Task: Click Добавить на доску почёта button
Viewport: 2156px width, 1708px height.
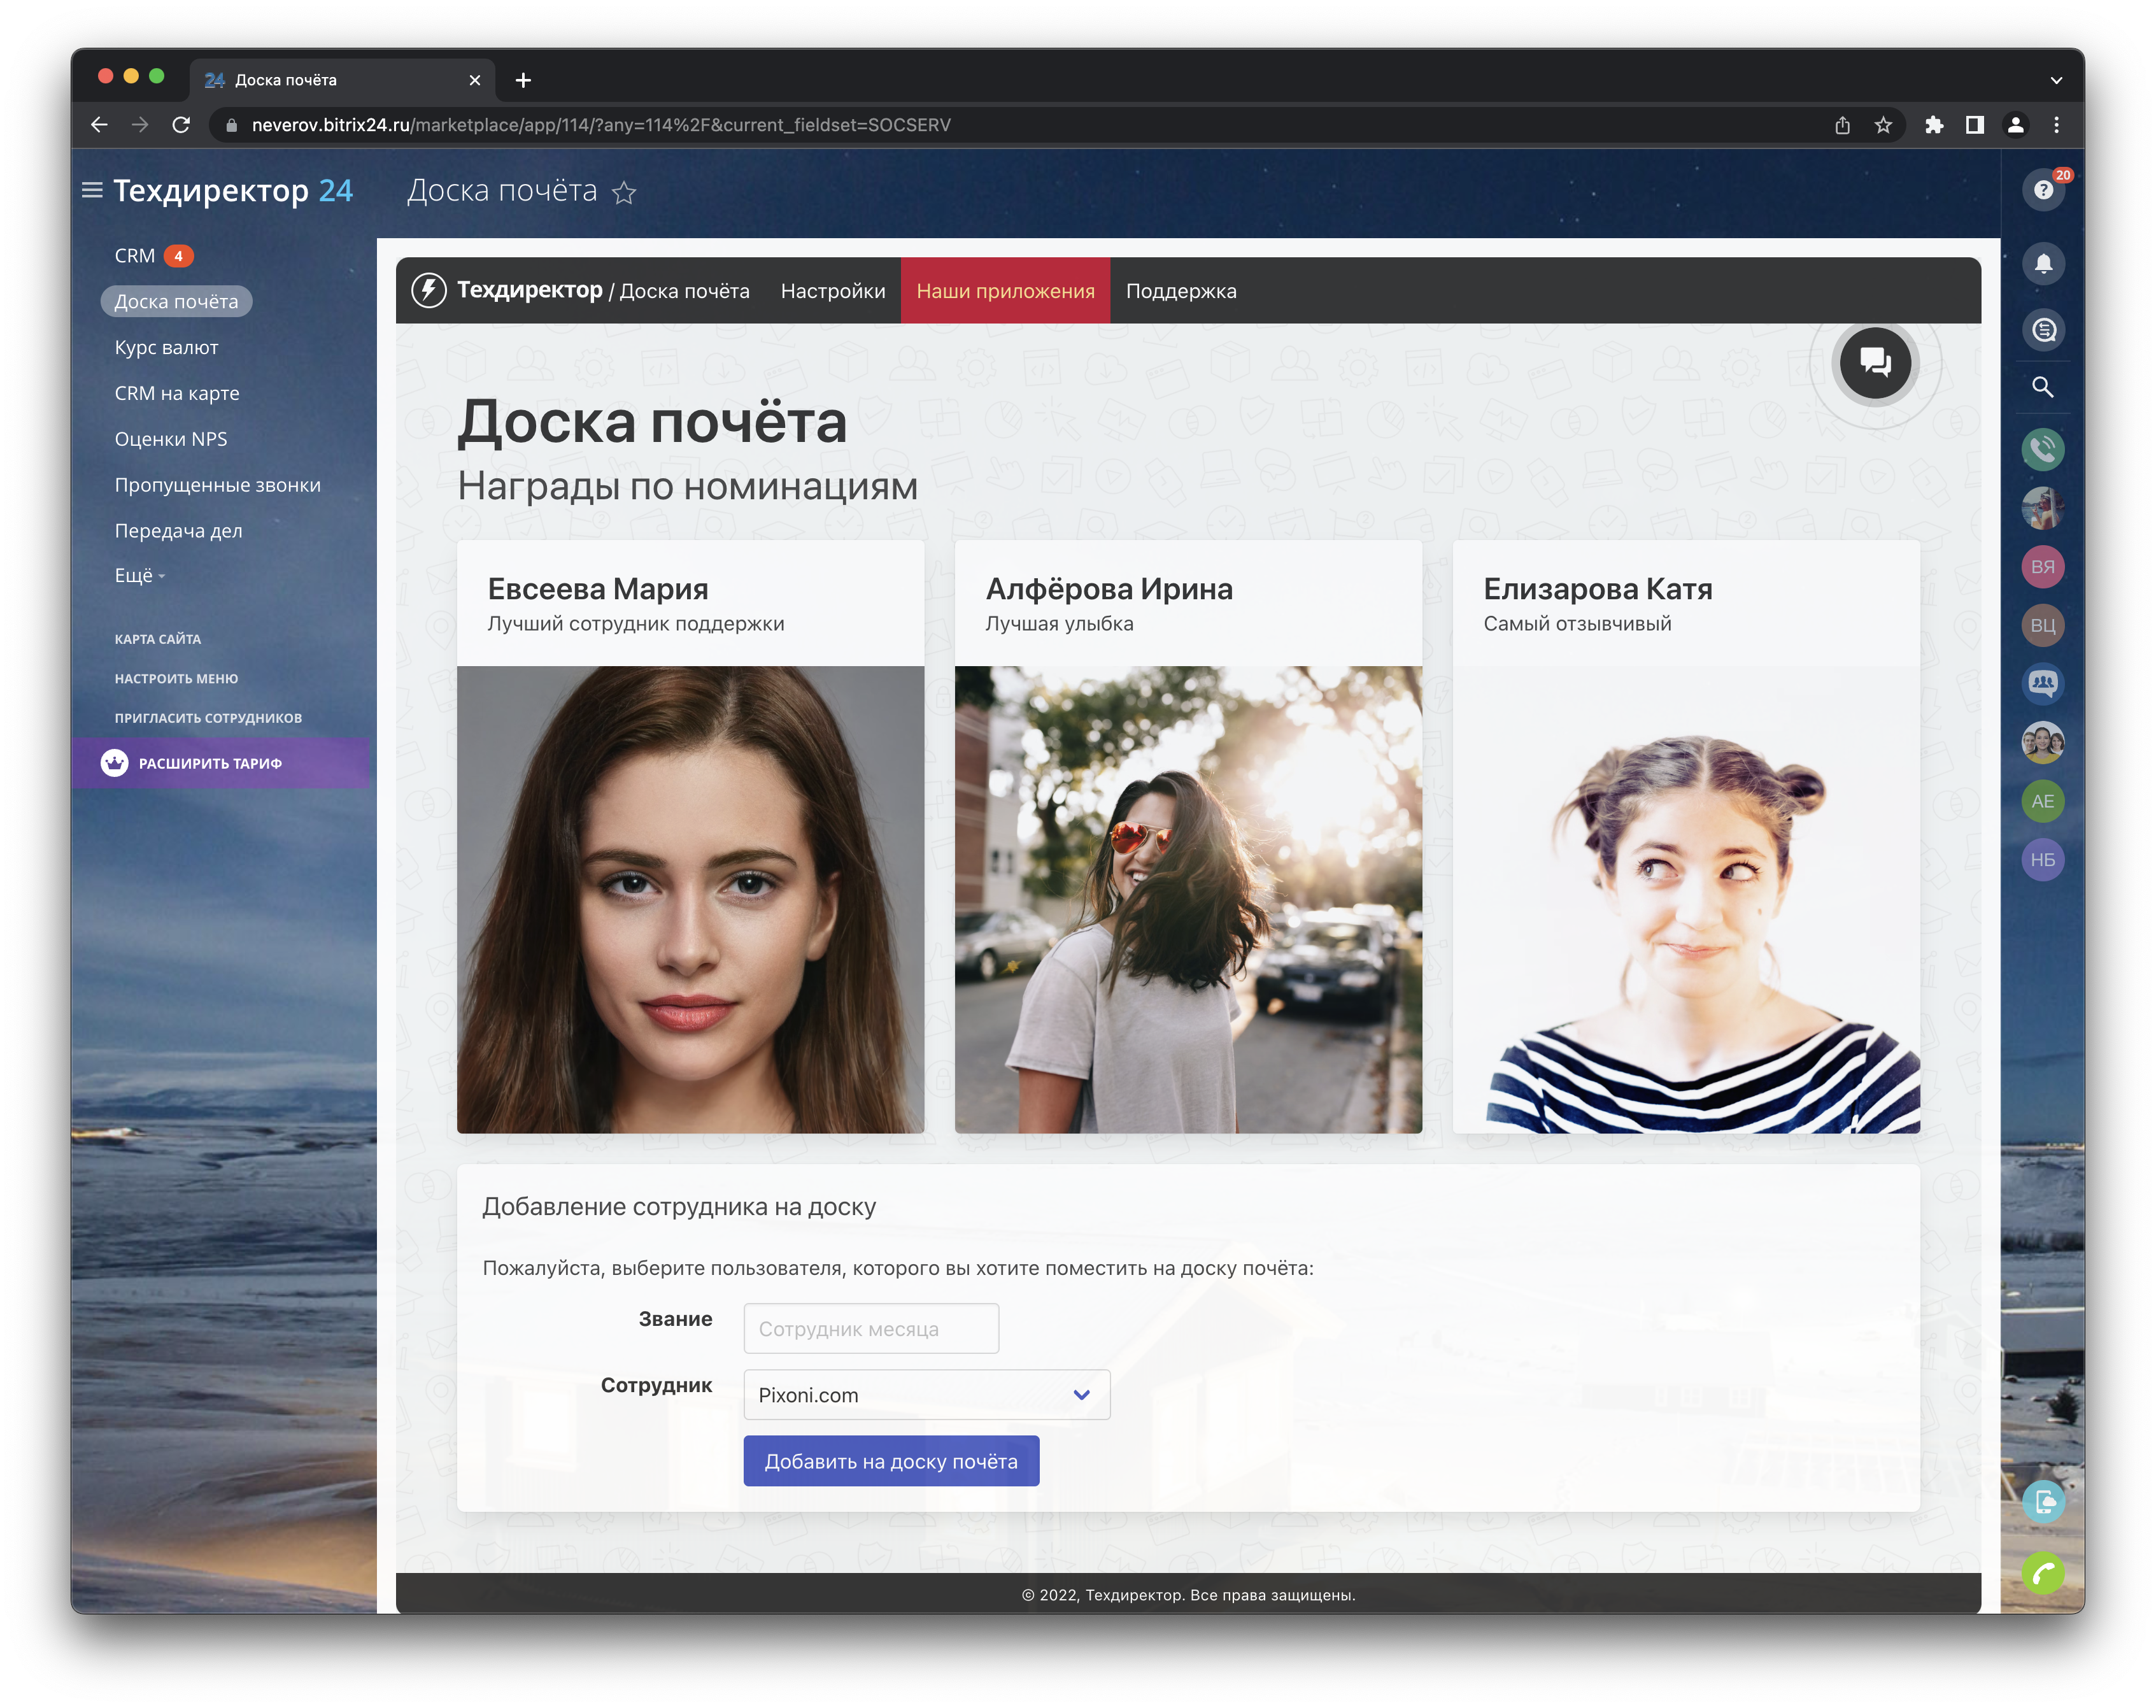Action: (890, 1461)
